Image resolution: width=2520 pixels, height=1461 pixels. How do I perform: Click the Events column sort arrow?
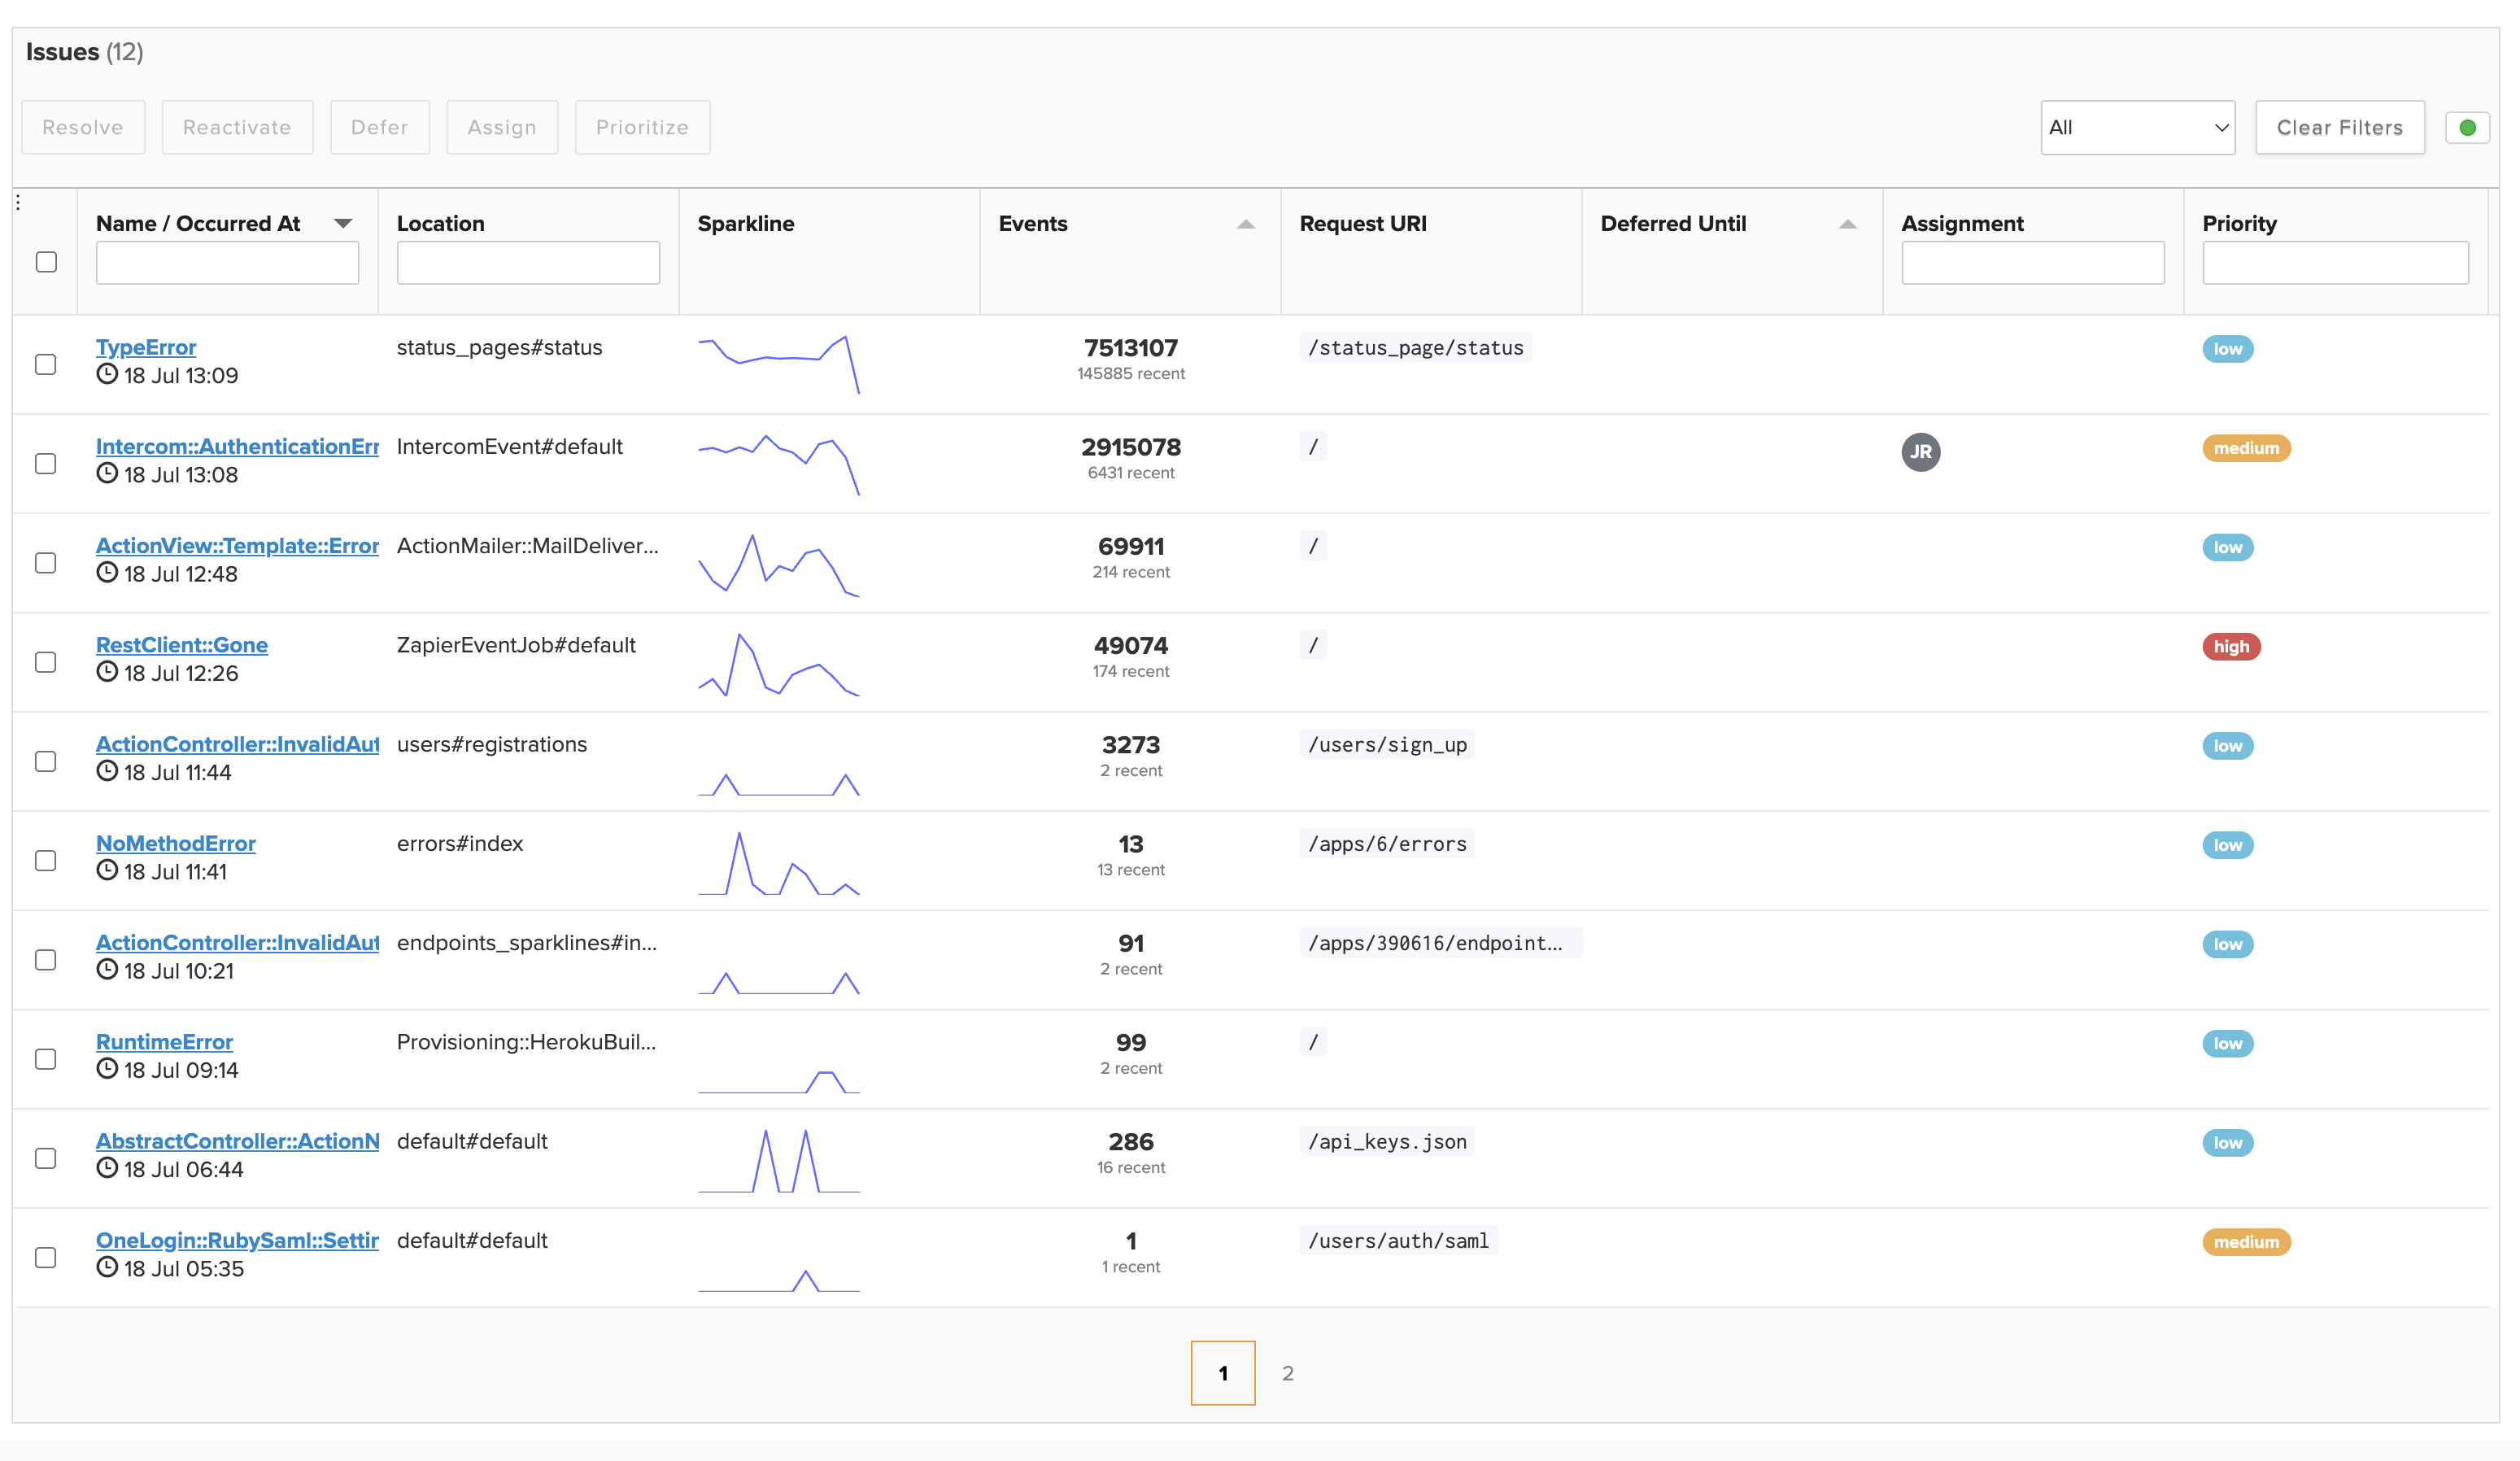click(1245, 225)
